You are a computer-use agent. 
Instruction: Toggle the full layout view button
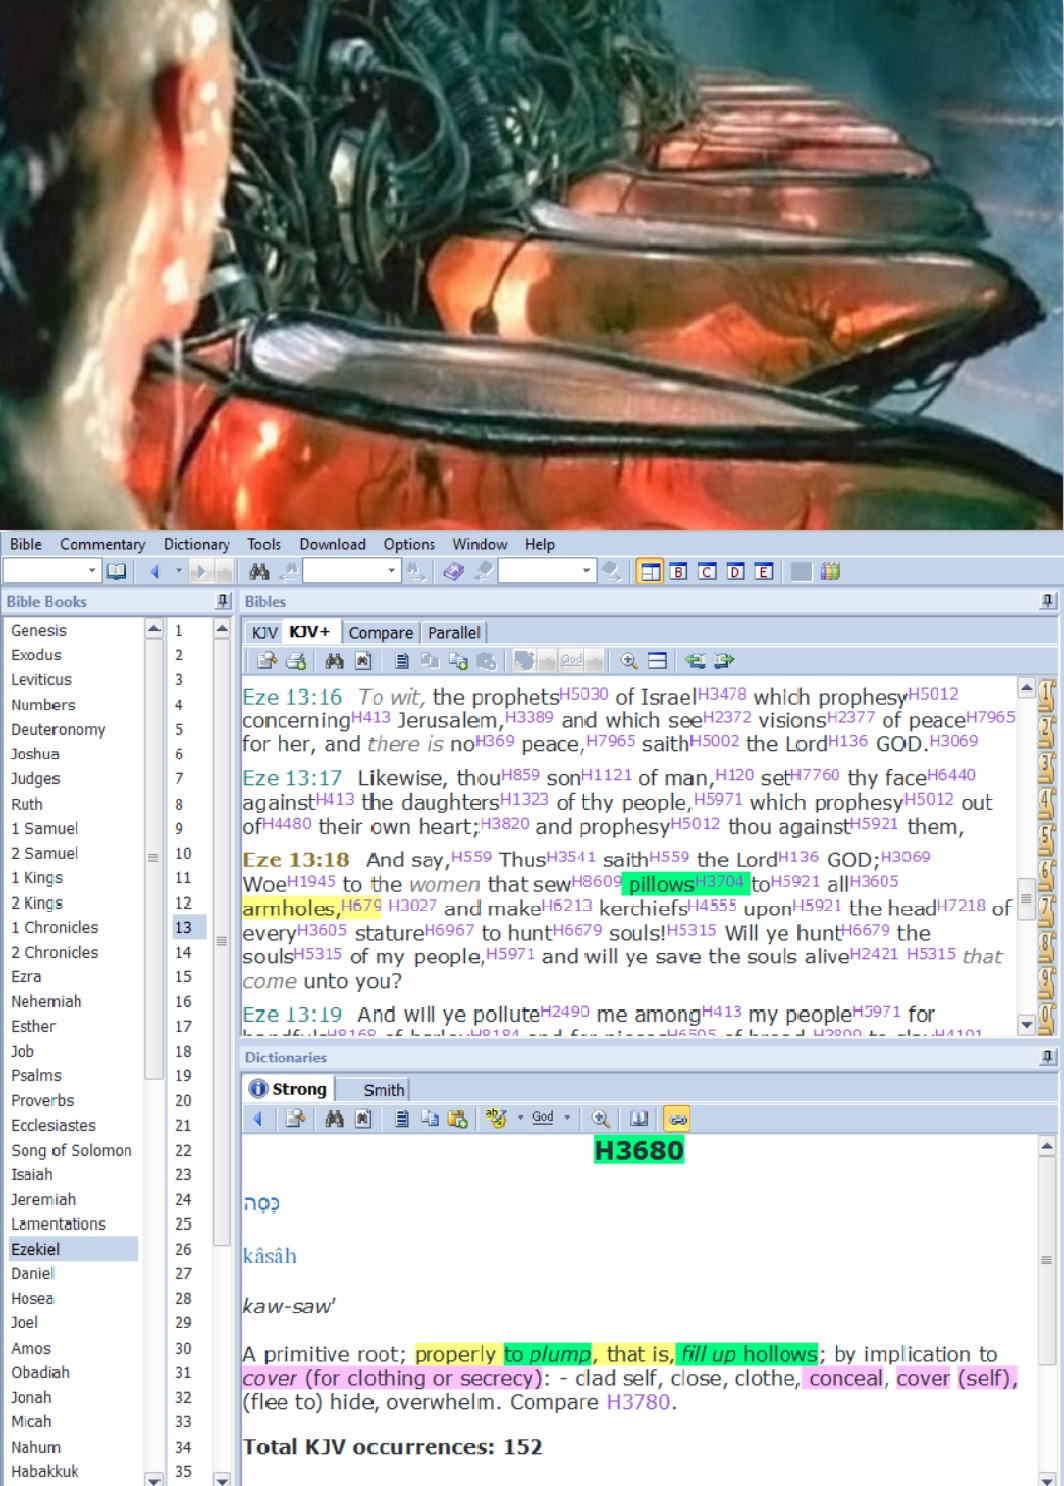tap(650, 571)
